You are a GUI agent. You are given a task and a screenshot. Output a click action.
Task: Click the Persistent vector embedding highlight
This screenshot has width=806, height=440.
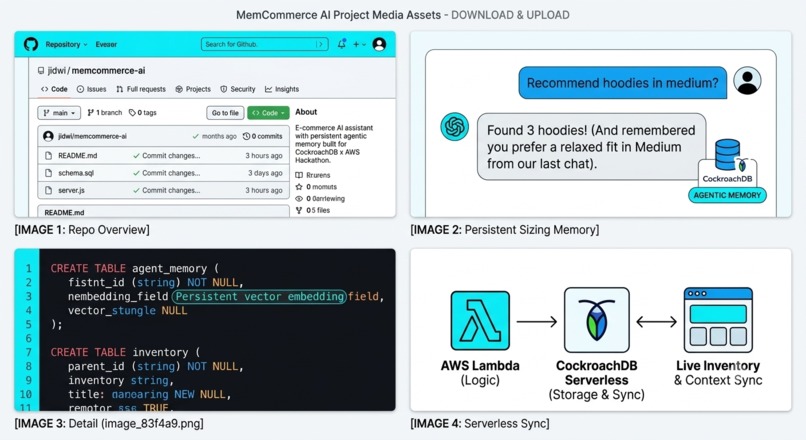tap(259, 297)
